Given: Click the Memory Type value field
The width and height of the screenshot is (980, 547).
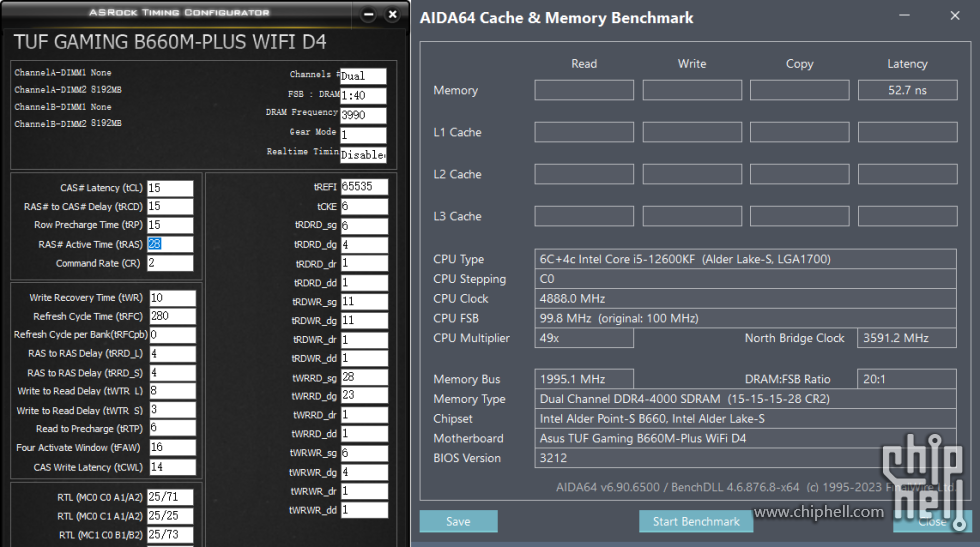Looking at the screenshot, I should click(745, 399).
